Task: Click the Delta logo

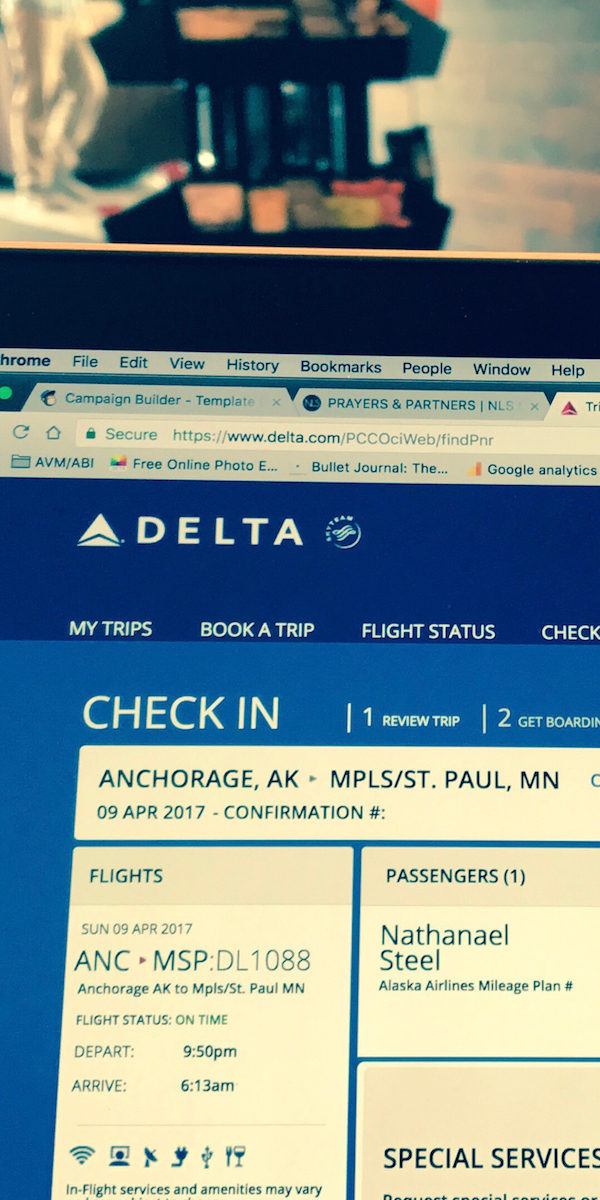Action: point(190,531)
